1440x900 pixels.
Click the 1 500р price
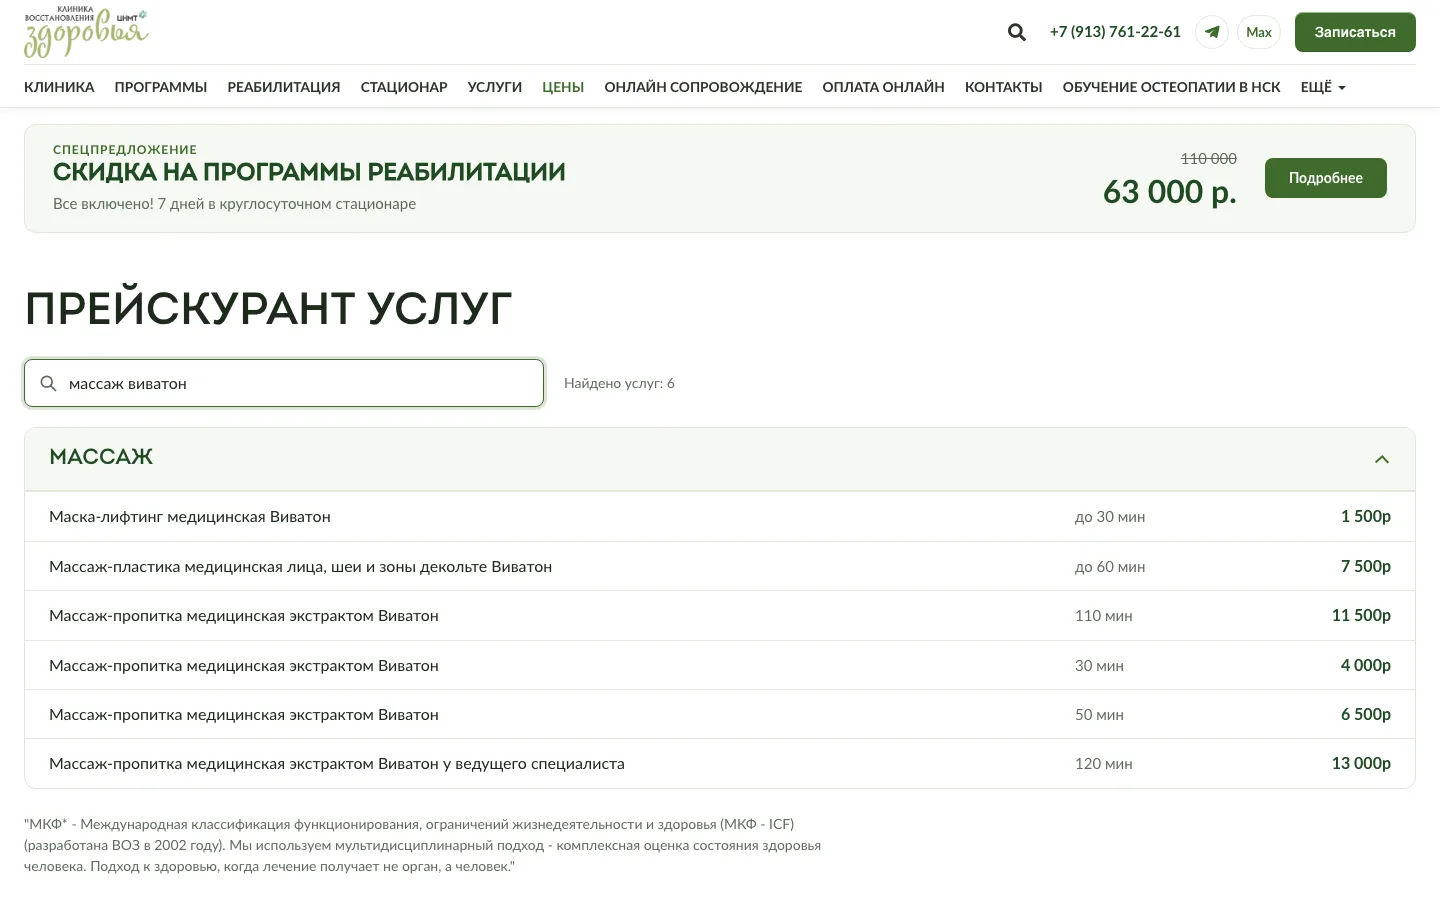pyautogui.click(x=1366, y=517)
